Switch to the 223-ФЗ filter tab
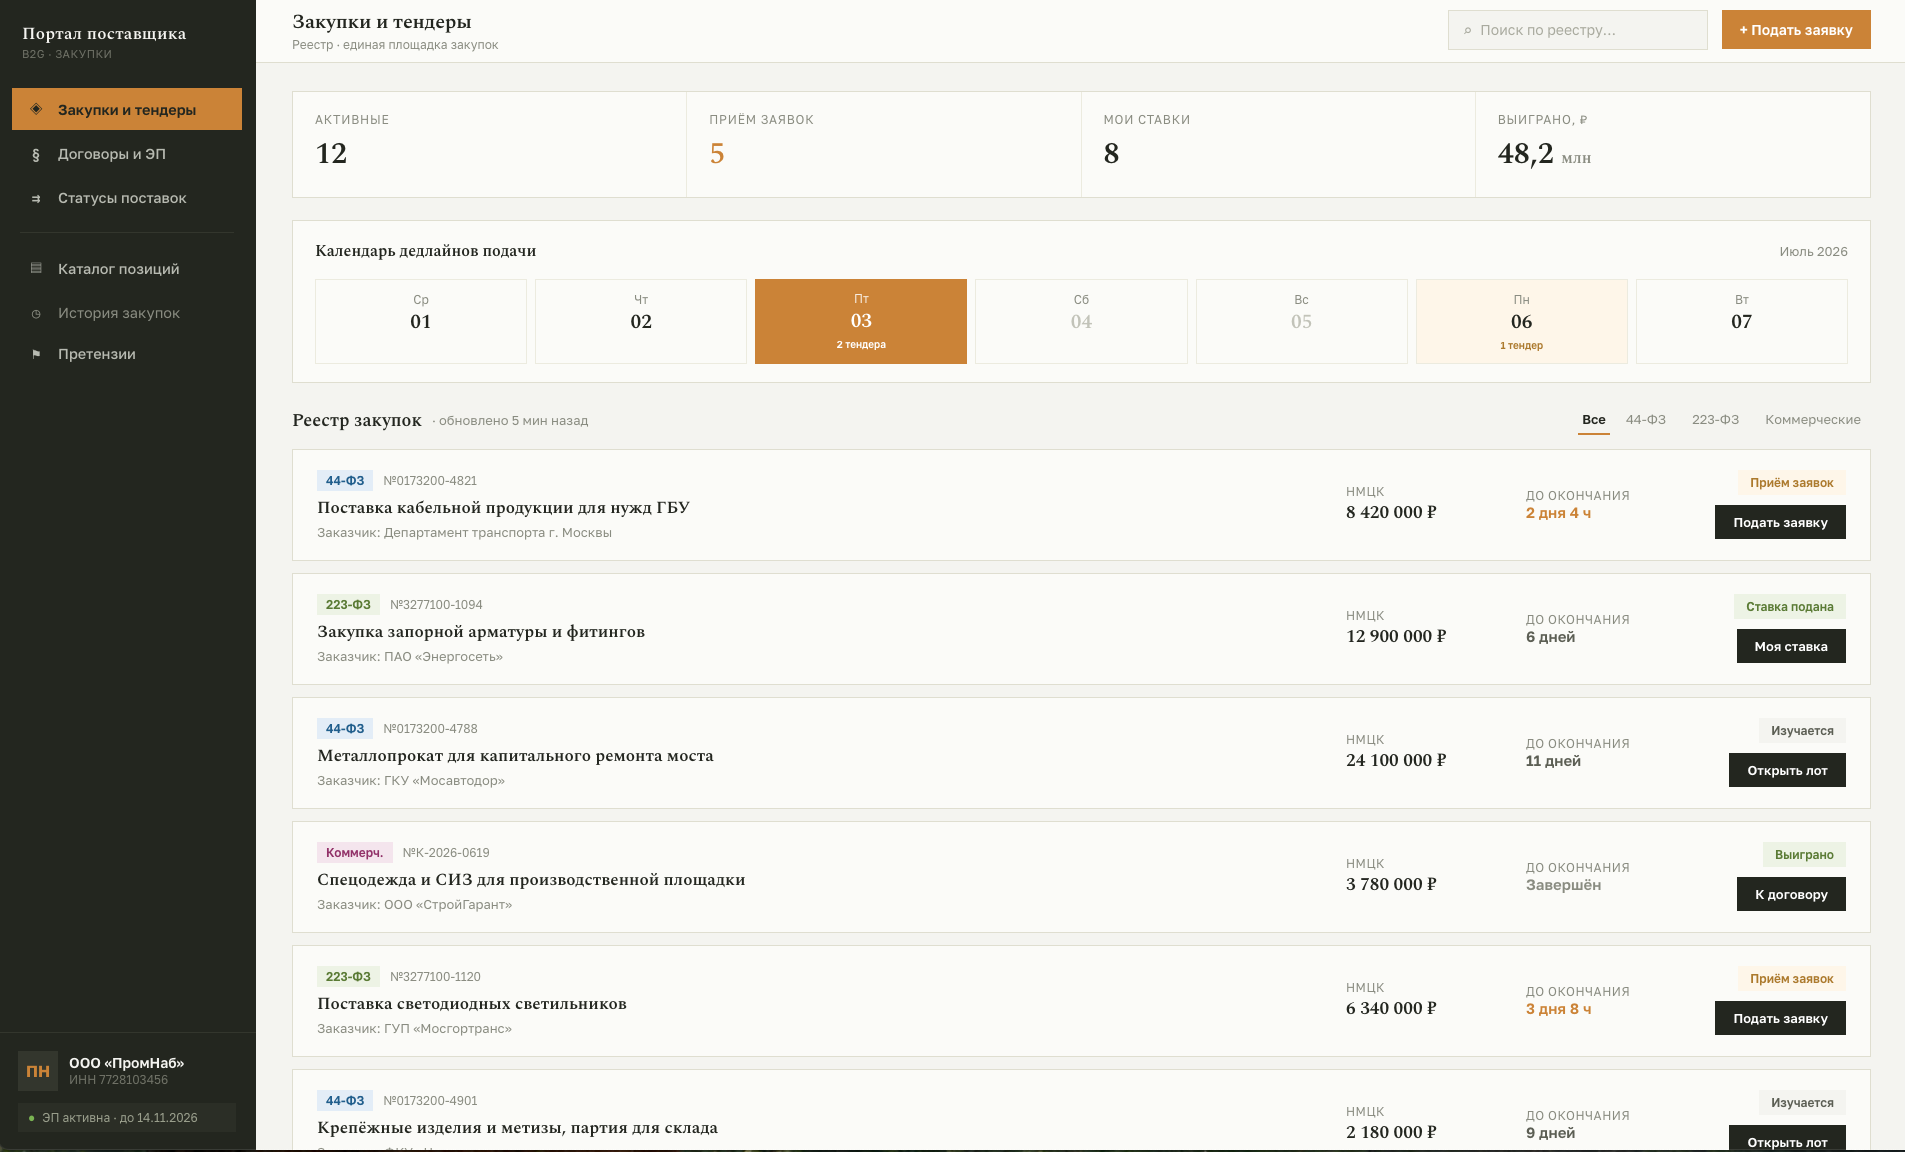1905x1152 pixels. (1715, 420)
